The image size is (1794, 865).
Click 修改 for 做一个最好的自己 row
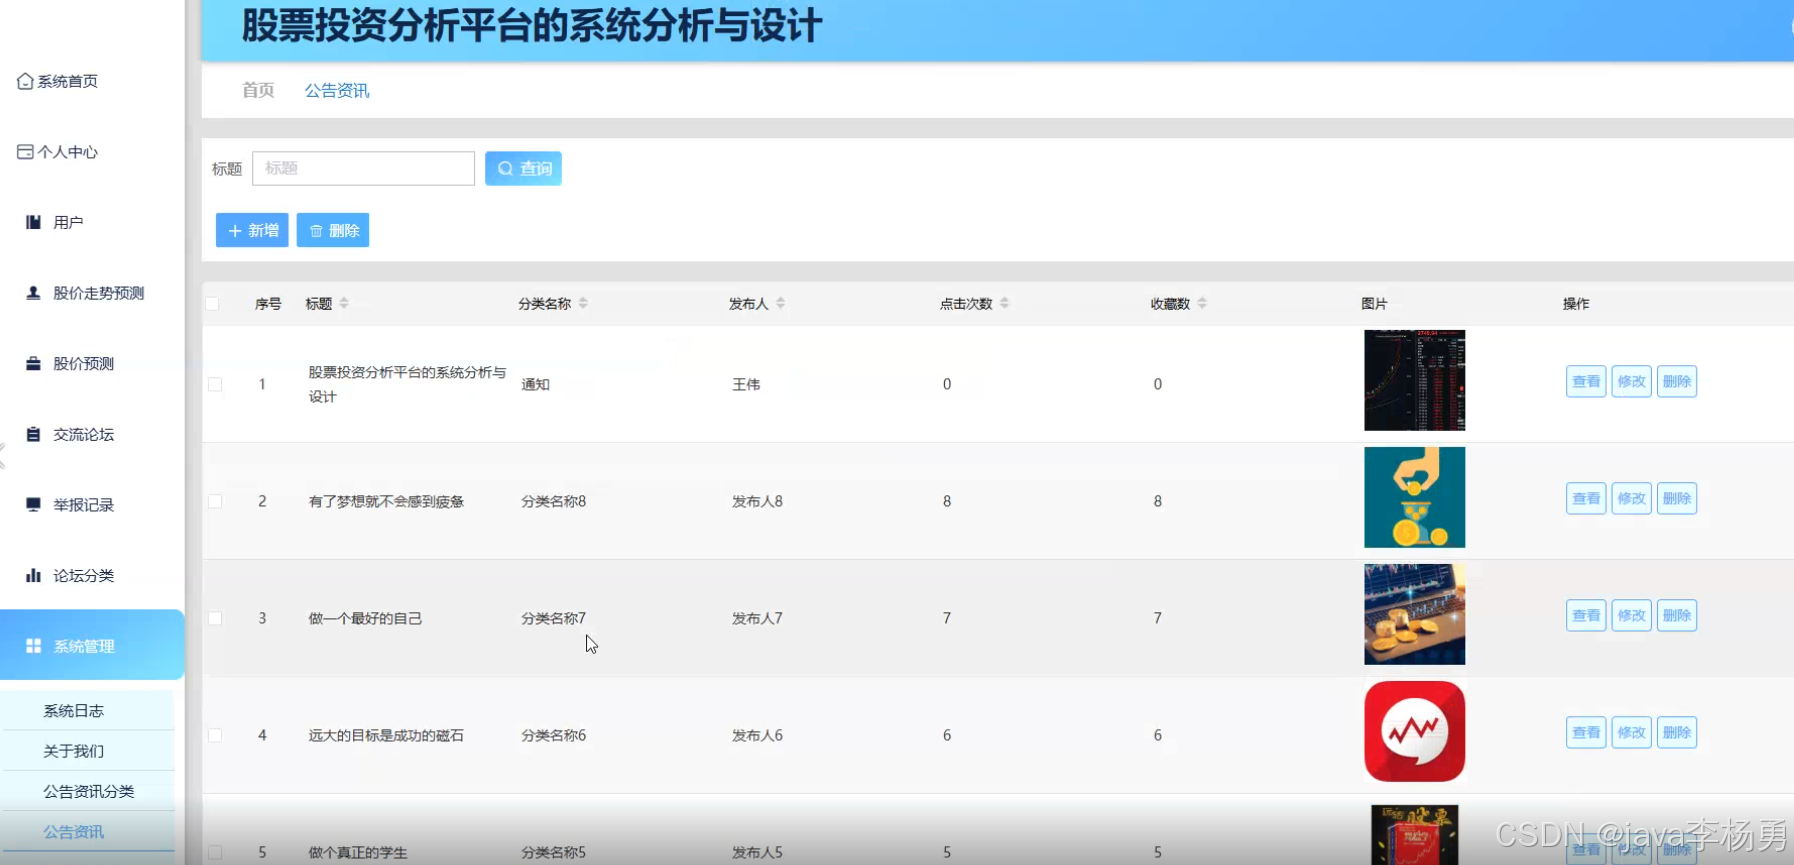coord(1631,615)
